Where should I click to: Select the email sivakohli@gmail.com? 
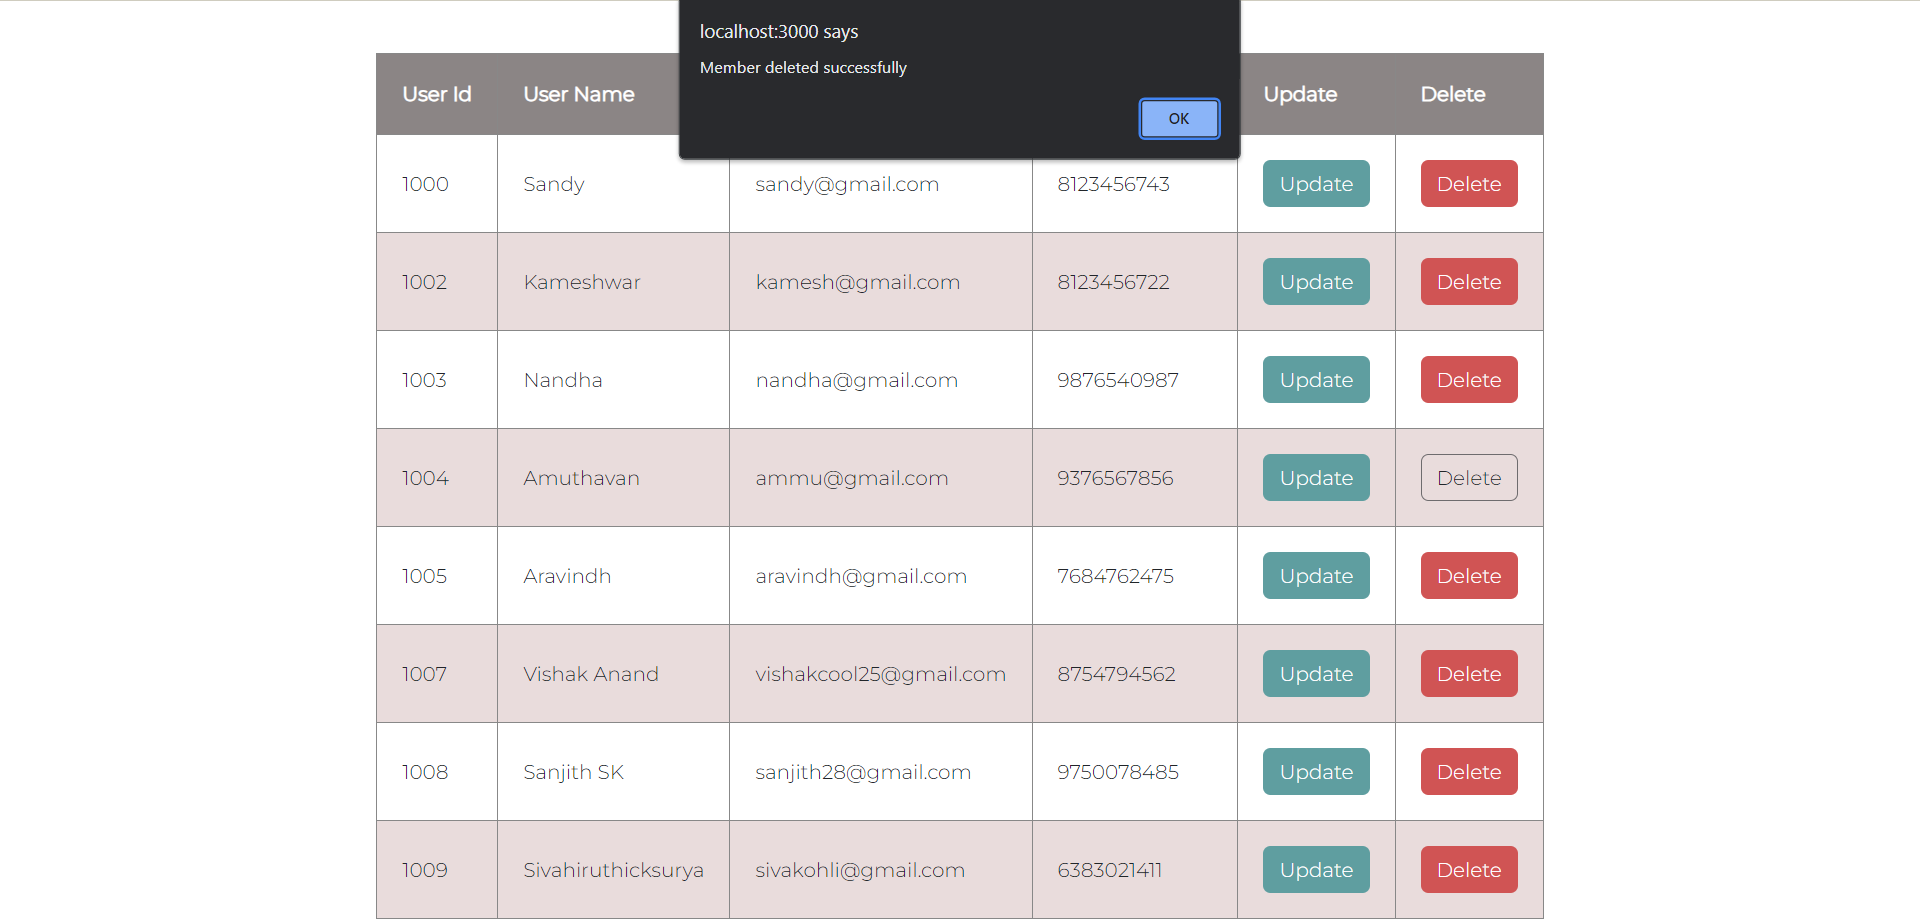[x=860, y=869]
